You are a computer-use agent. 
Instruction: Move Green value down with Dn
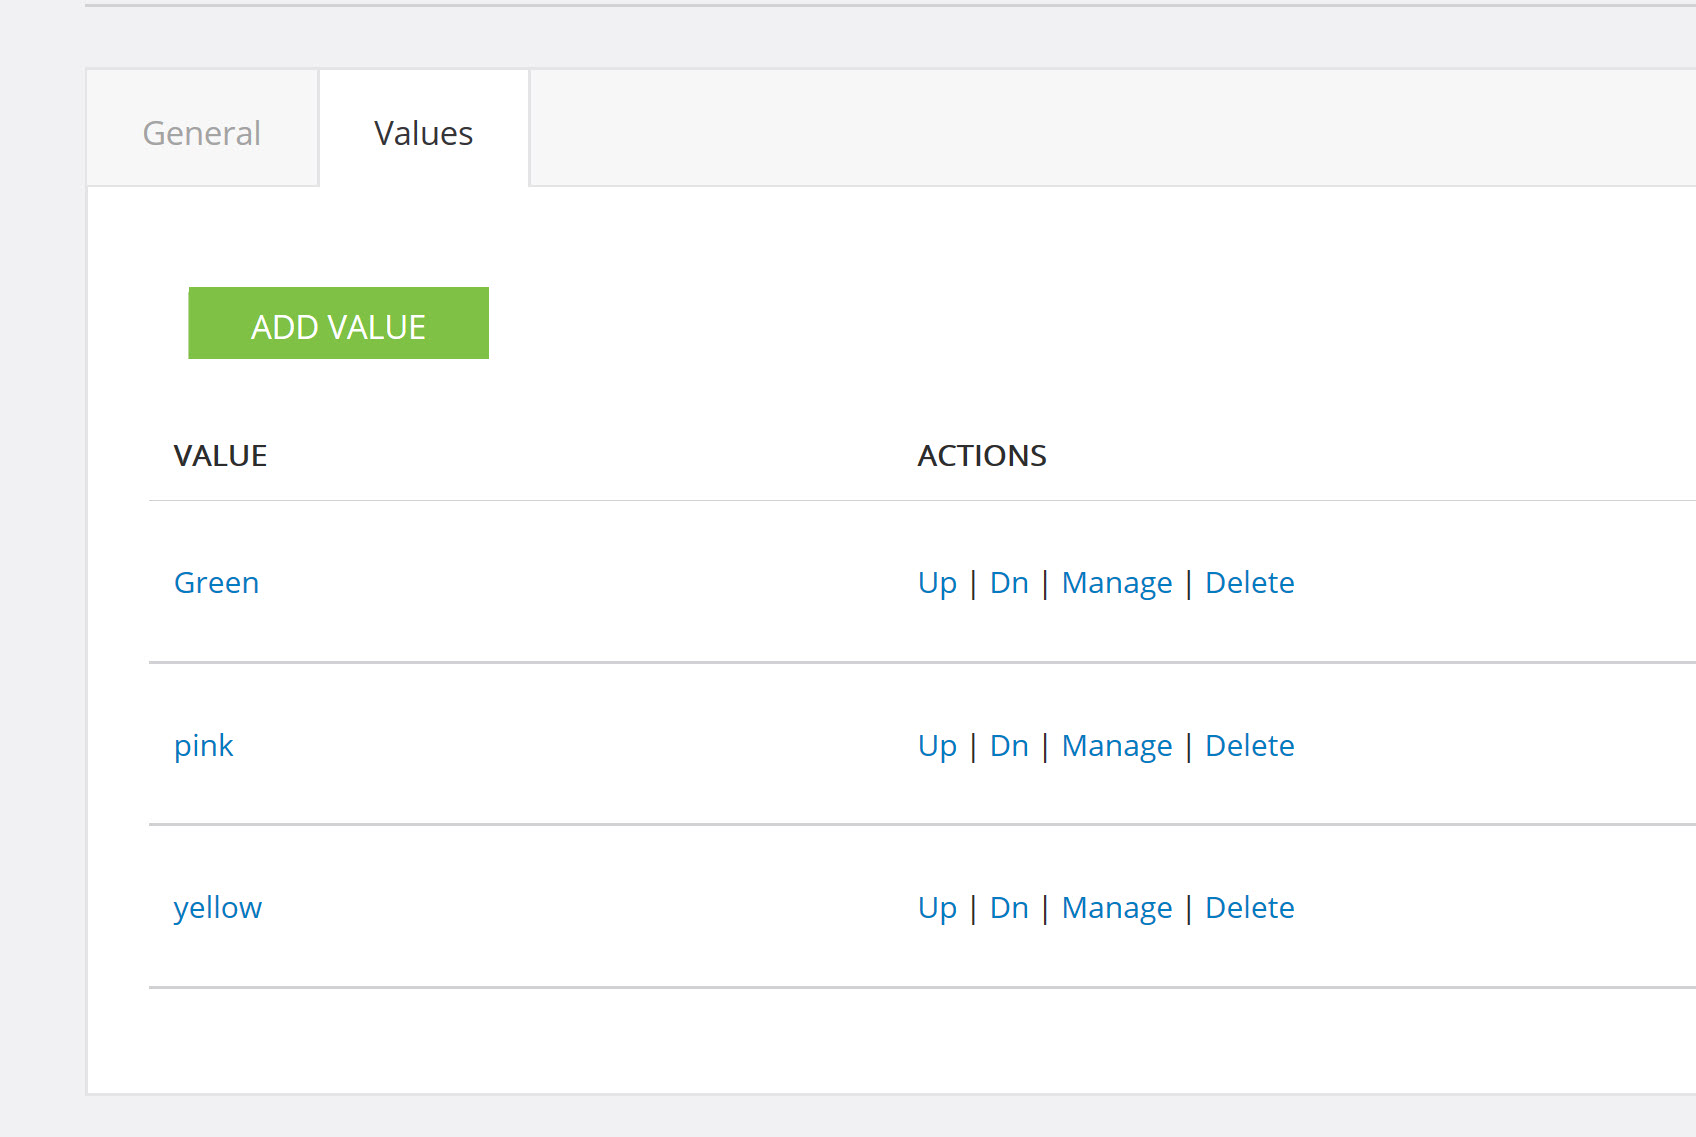1009,583
